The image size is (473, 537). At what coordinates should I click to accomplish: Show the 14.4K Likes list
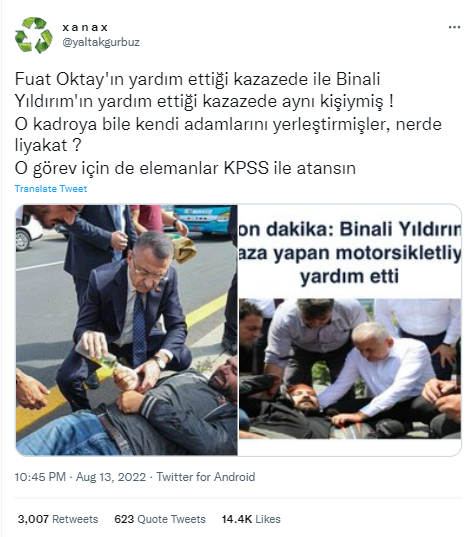coord(251,519)
